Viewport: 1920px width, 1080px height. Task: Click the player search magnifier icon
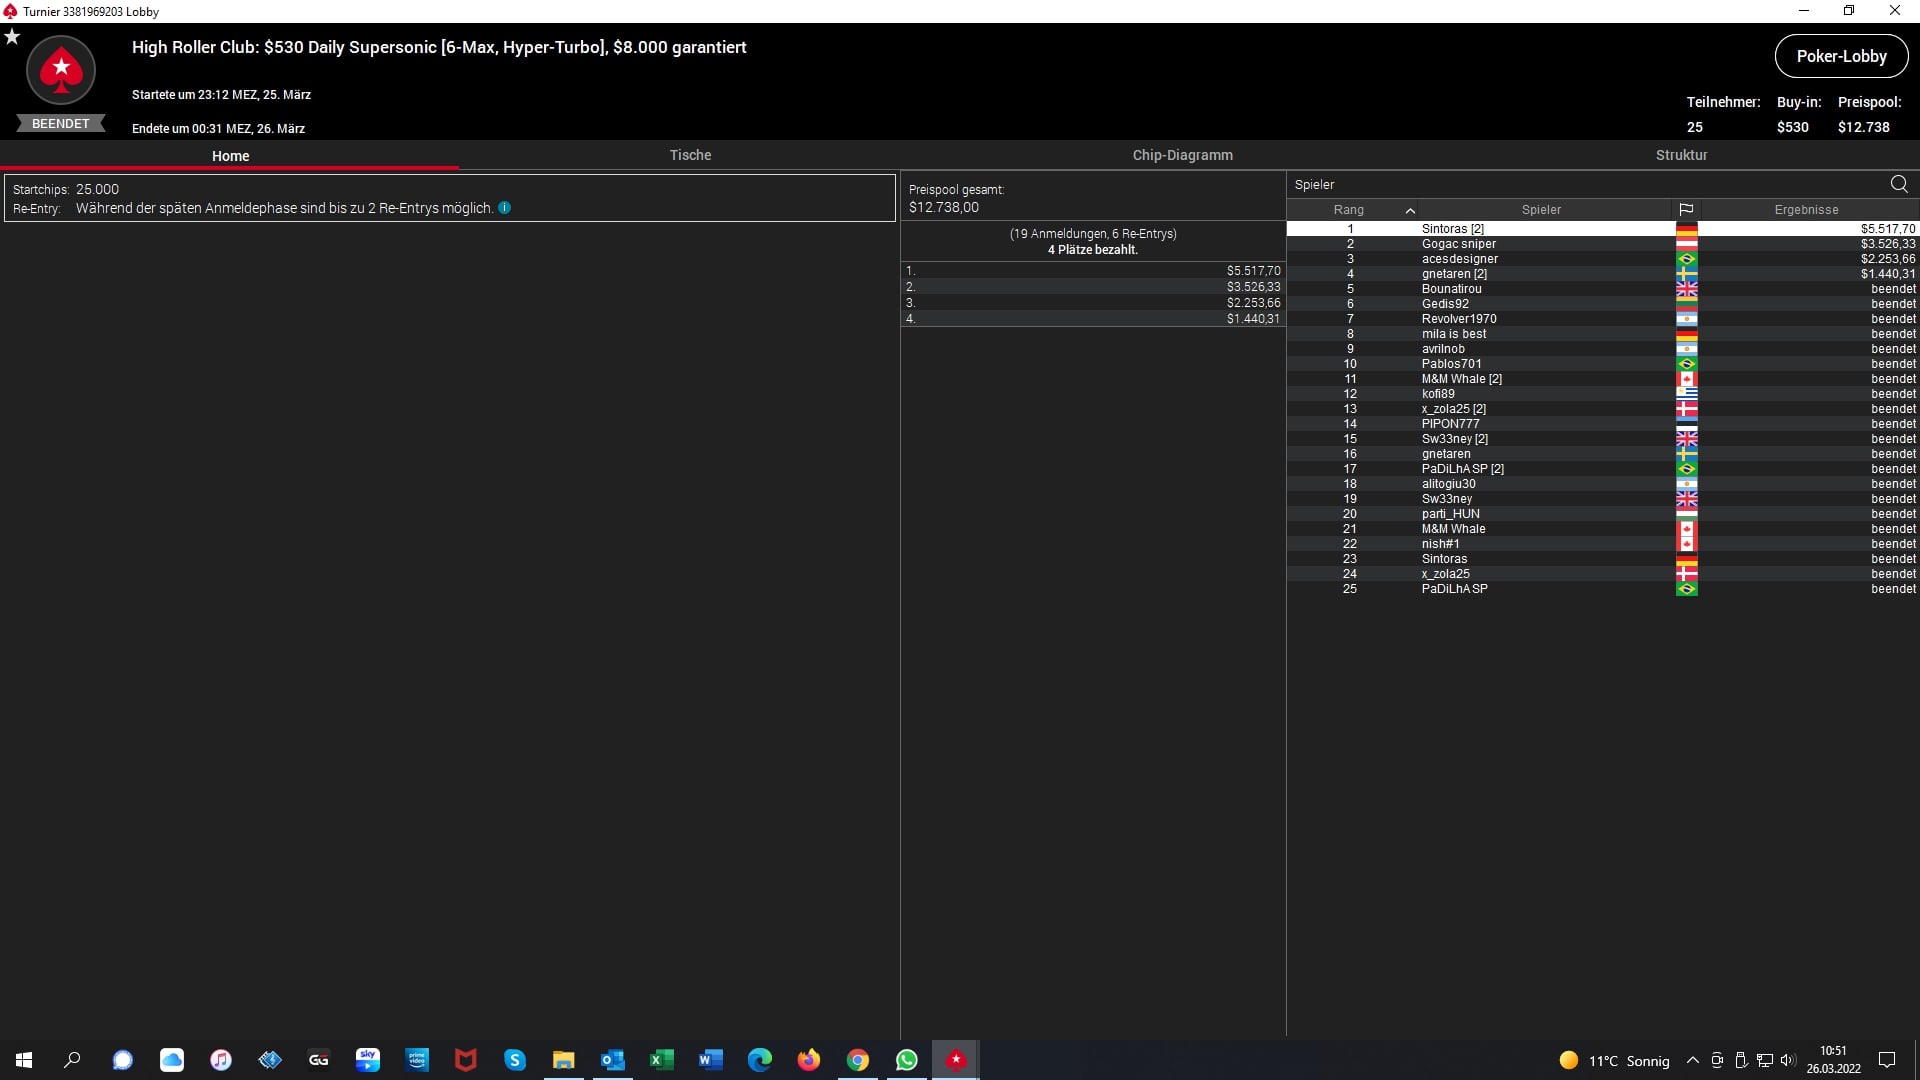1898,184
